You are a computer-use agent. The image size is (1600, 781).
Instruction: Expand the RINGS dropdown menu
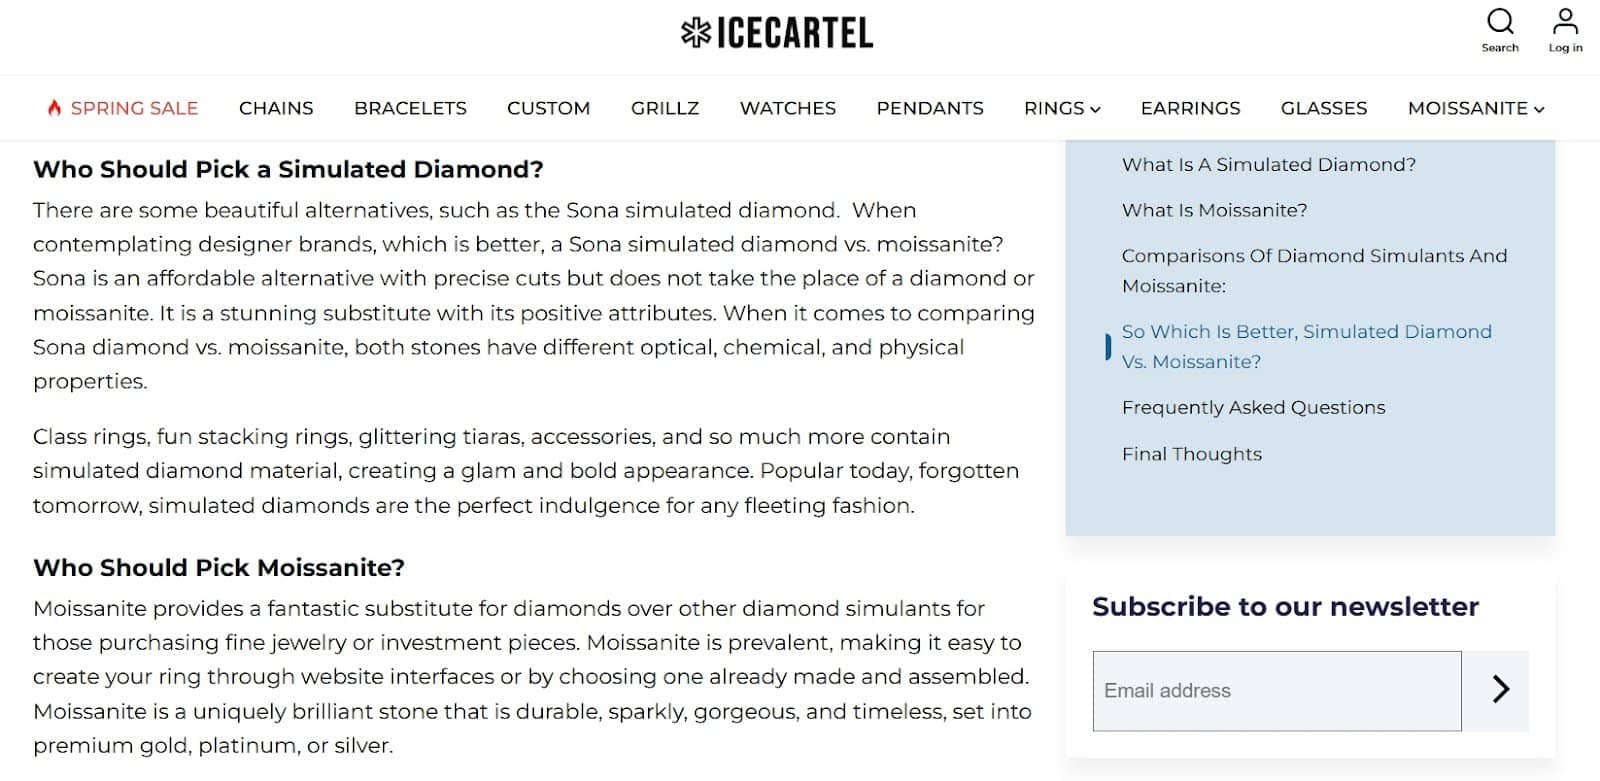coord(1060,108)
